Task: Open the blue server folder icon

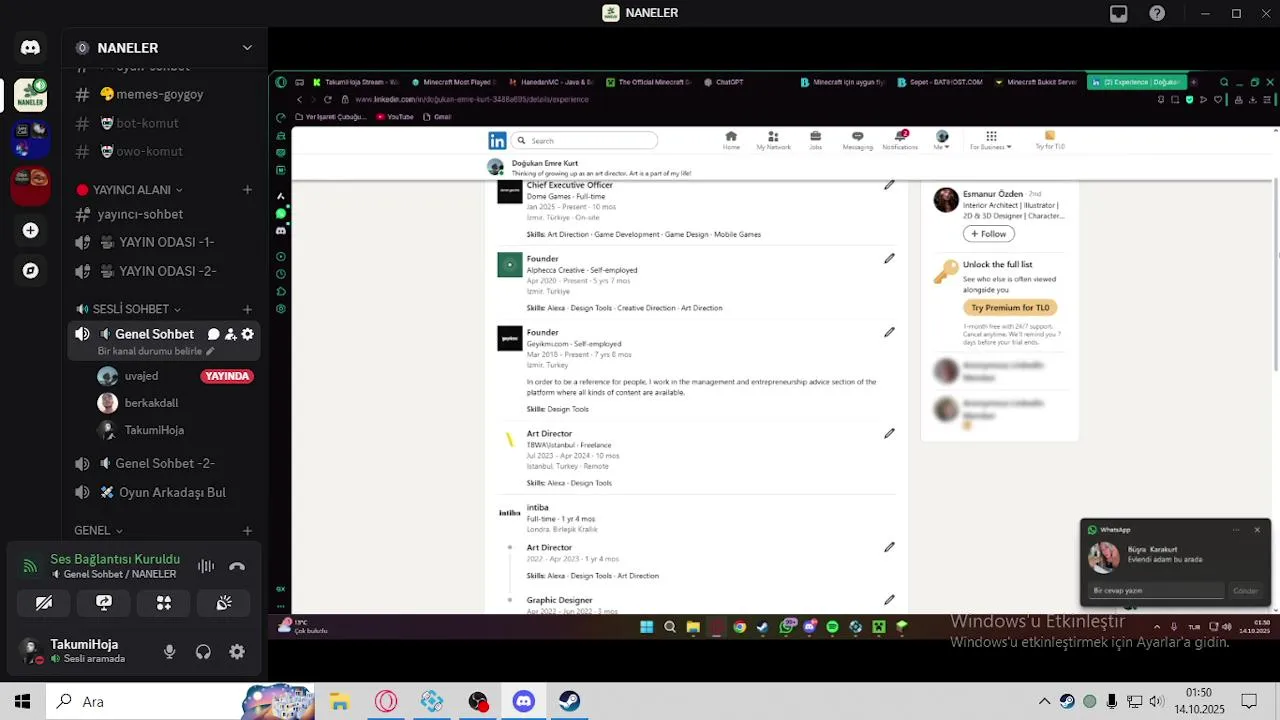Action: click(x=30, y=138)
